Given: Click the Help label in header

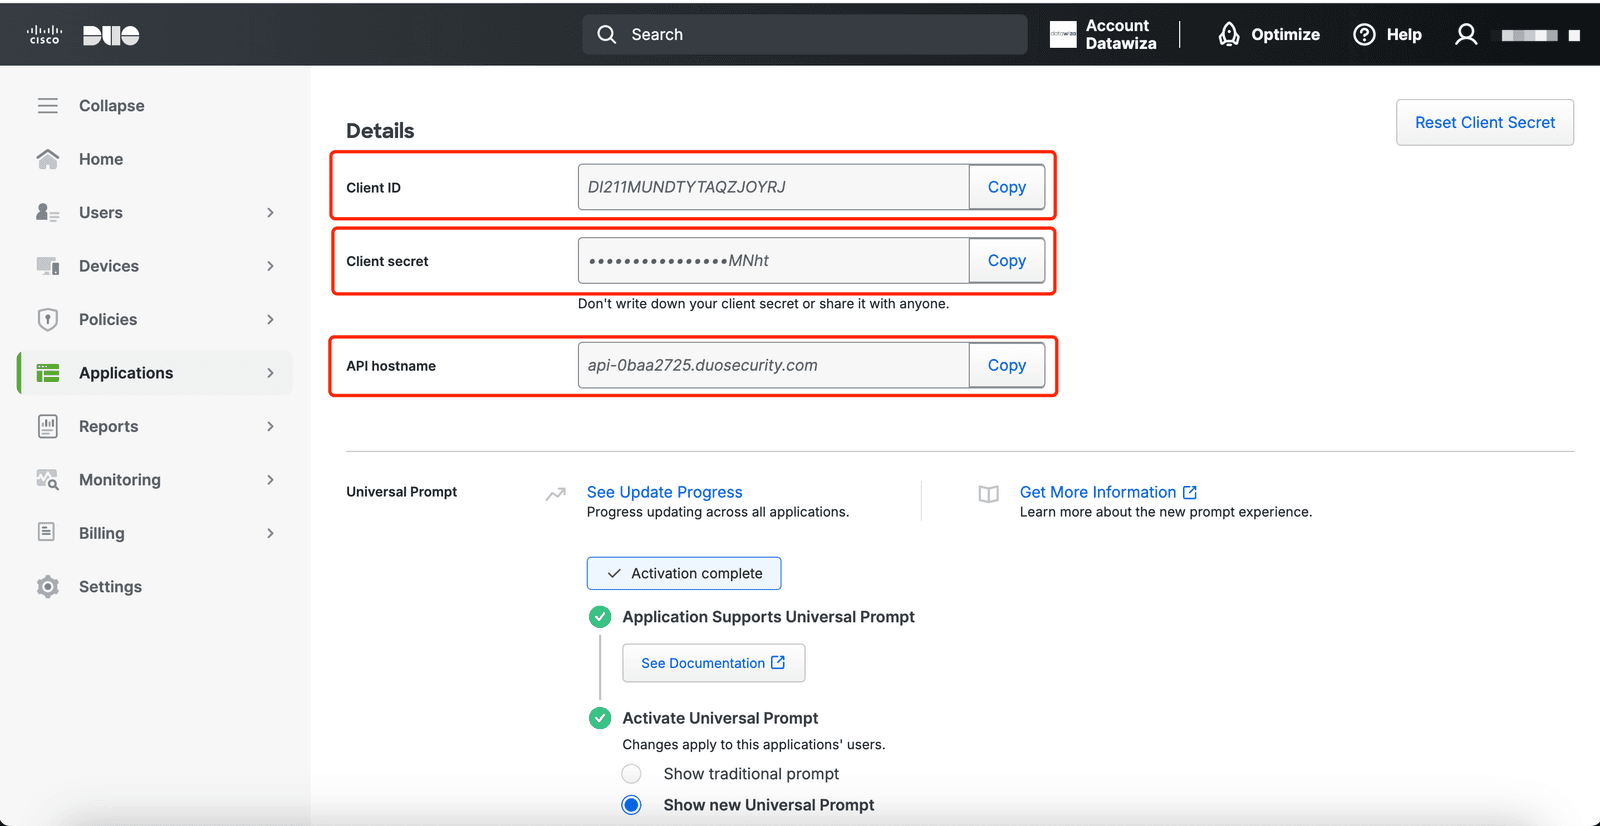Looking at the screenshot, I should 1404,35.
